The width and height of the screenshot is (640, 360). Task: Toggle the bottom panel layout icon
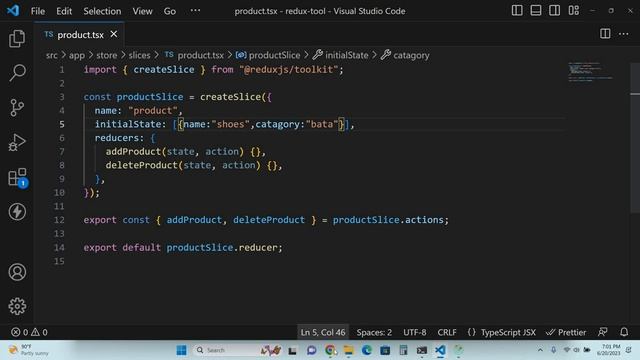[x=536, y=11]
